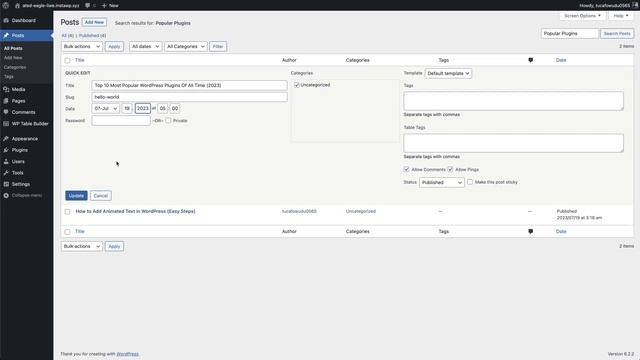640x360 pixels.
Task: Open Add New submenu under Posts
Action: [x=13, y=58]
